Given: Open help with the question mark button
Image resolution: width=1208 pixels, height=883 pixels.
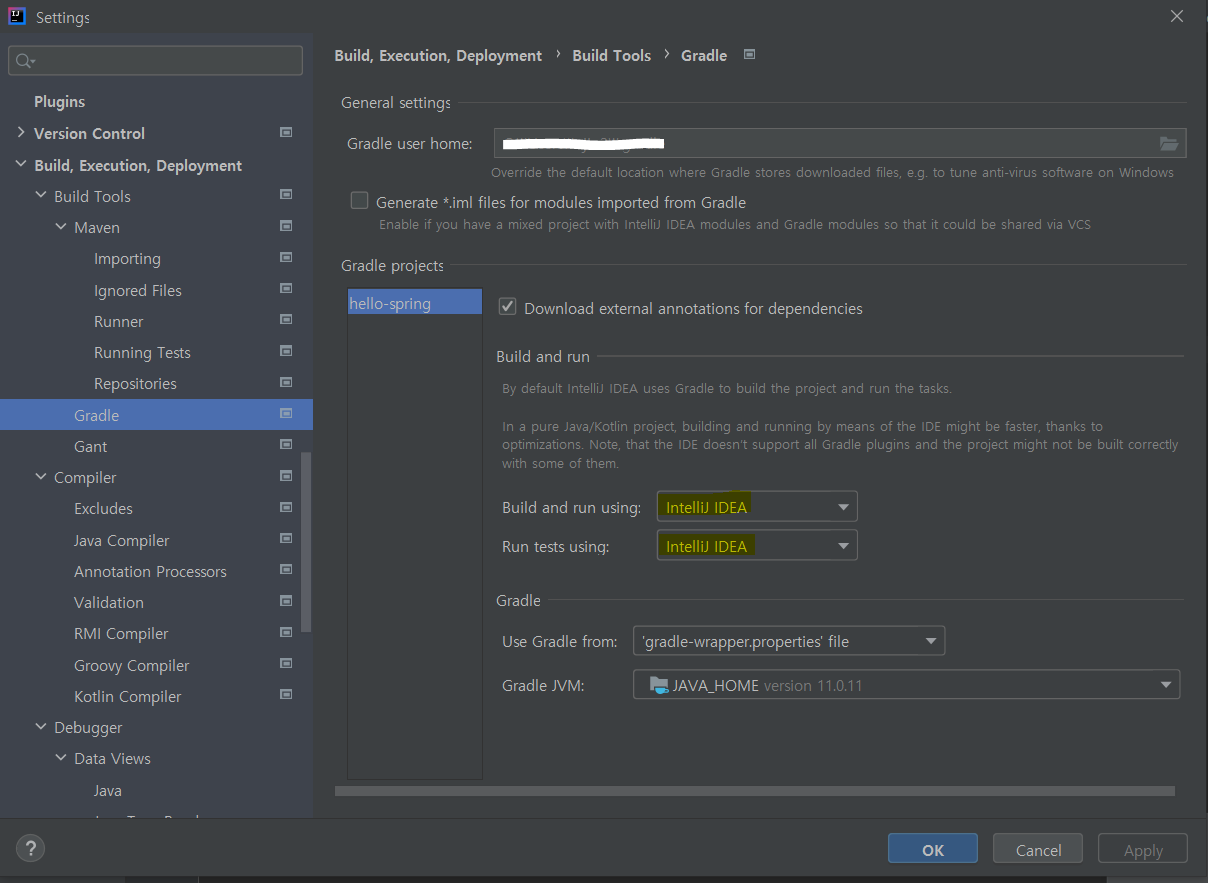Looking at the screenshot, I should (x=30, y=849).
